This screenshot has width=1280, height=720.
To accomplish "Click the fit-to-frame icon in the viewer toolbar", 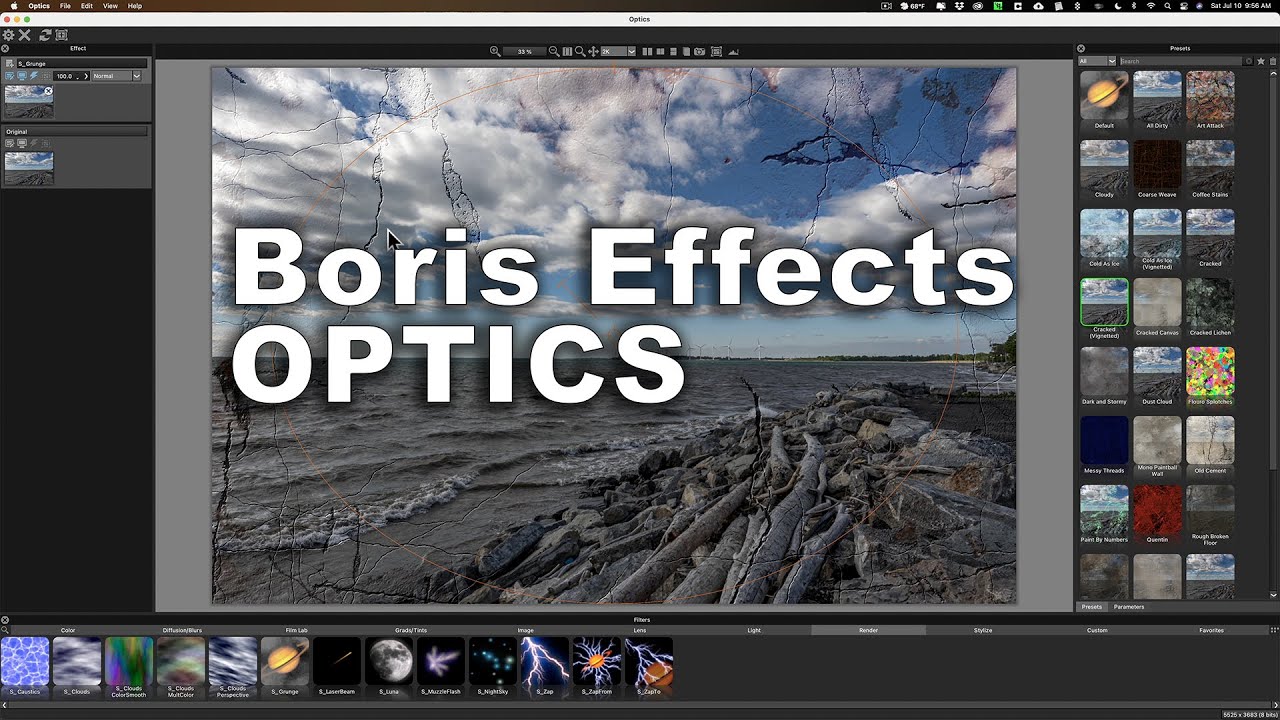I will 716,51.
